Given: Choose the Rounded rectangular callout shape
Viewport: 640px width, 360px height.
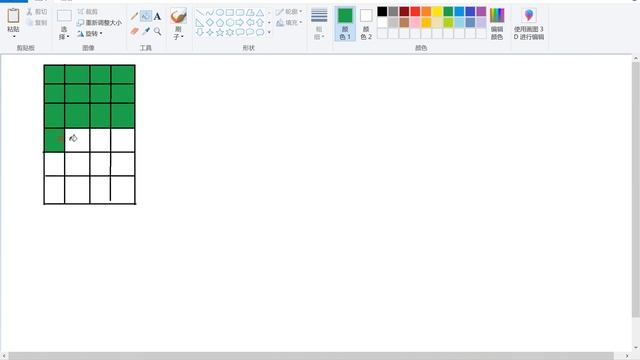Looking at the screenshot, I should coord(240,32).
